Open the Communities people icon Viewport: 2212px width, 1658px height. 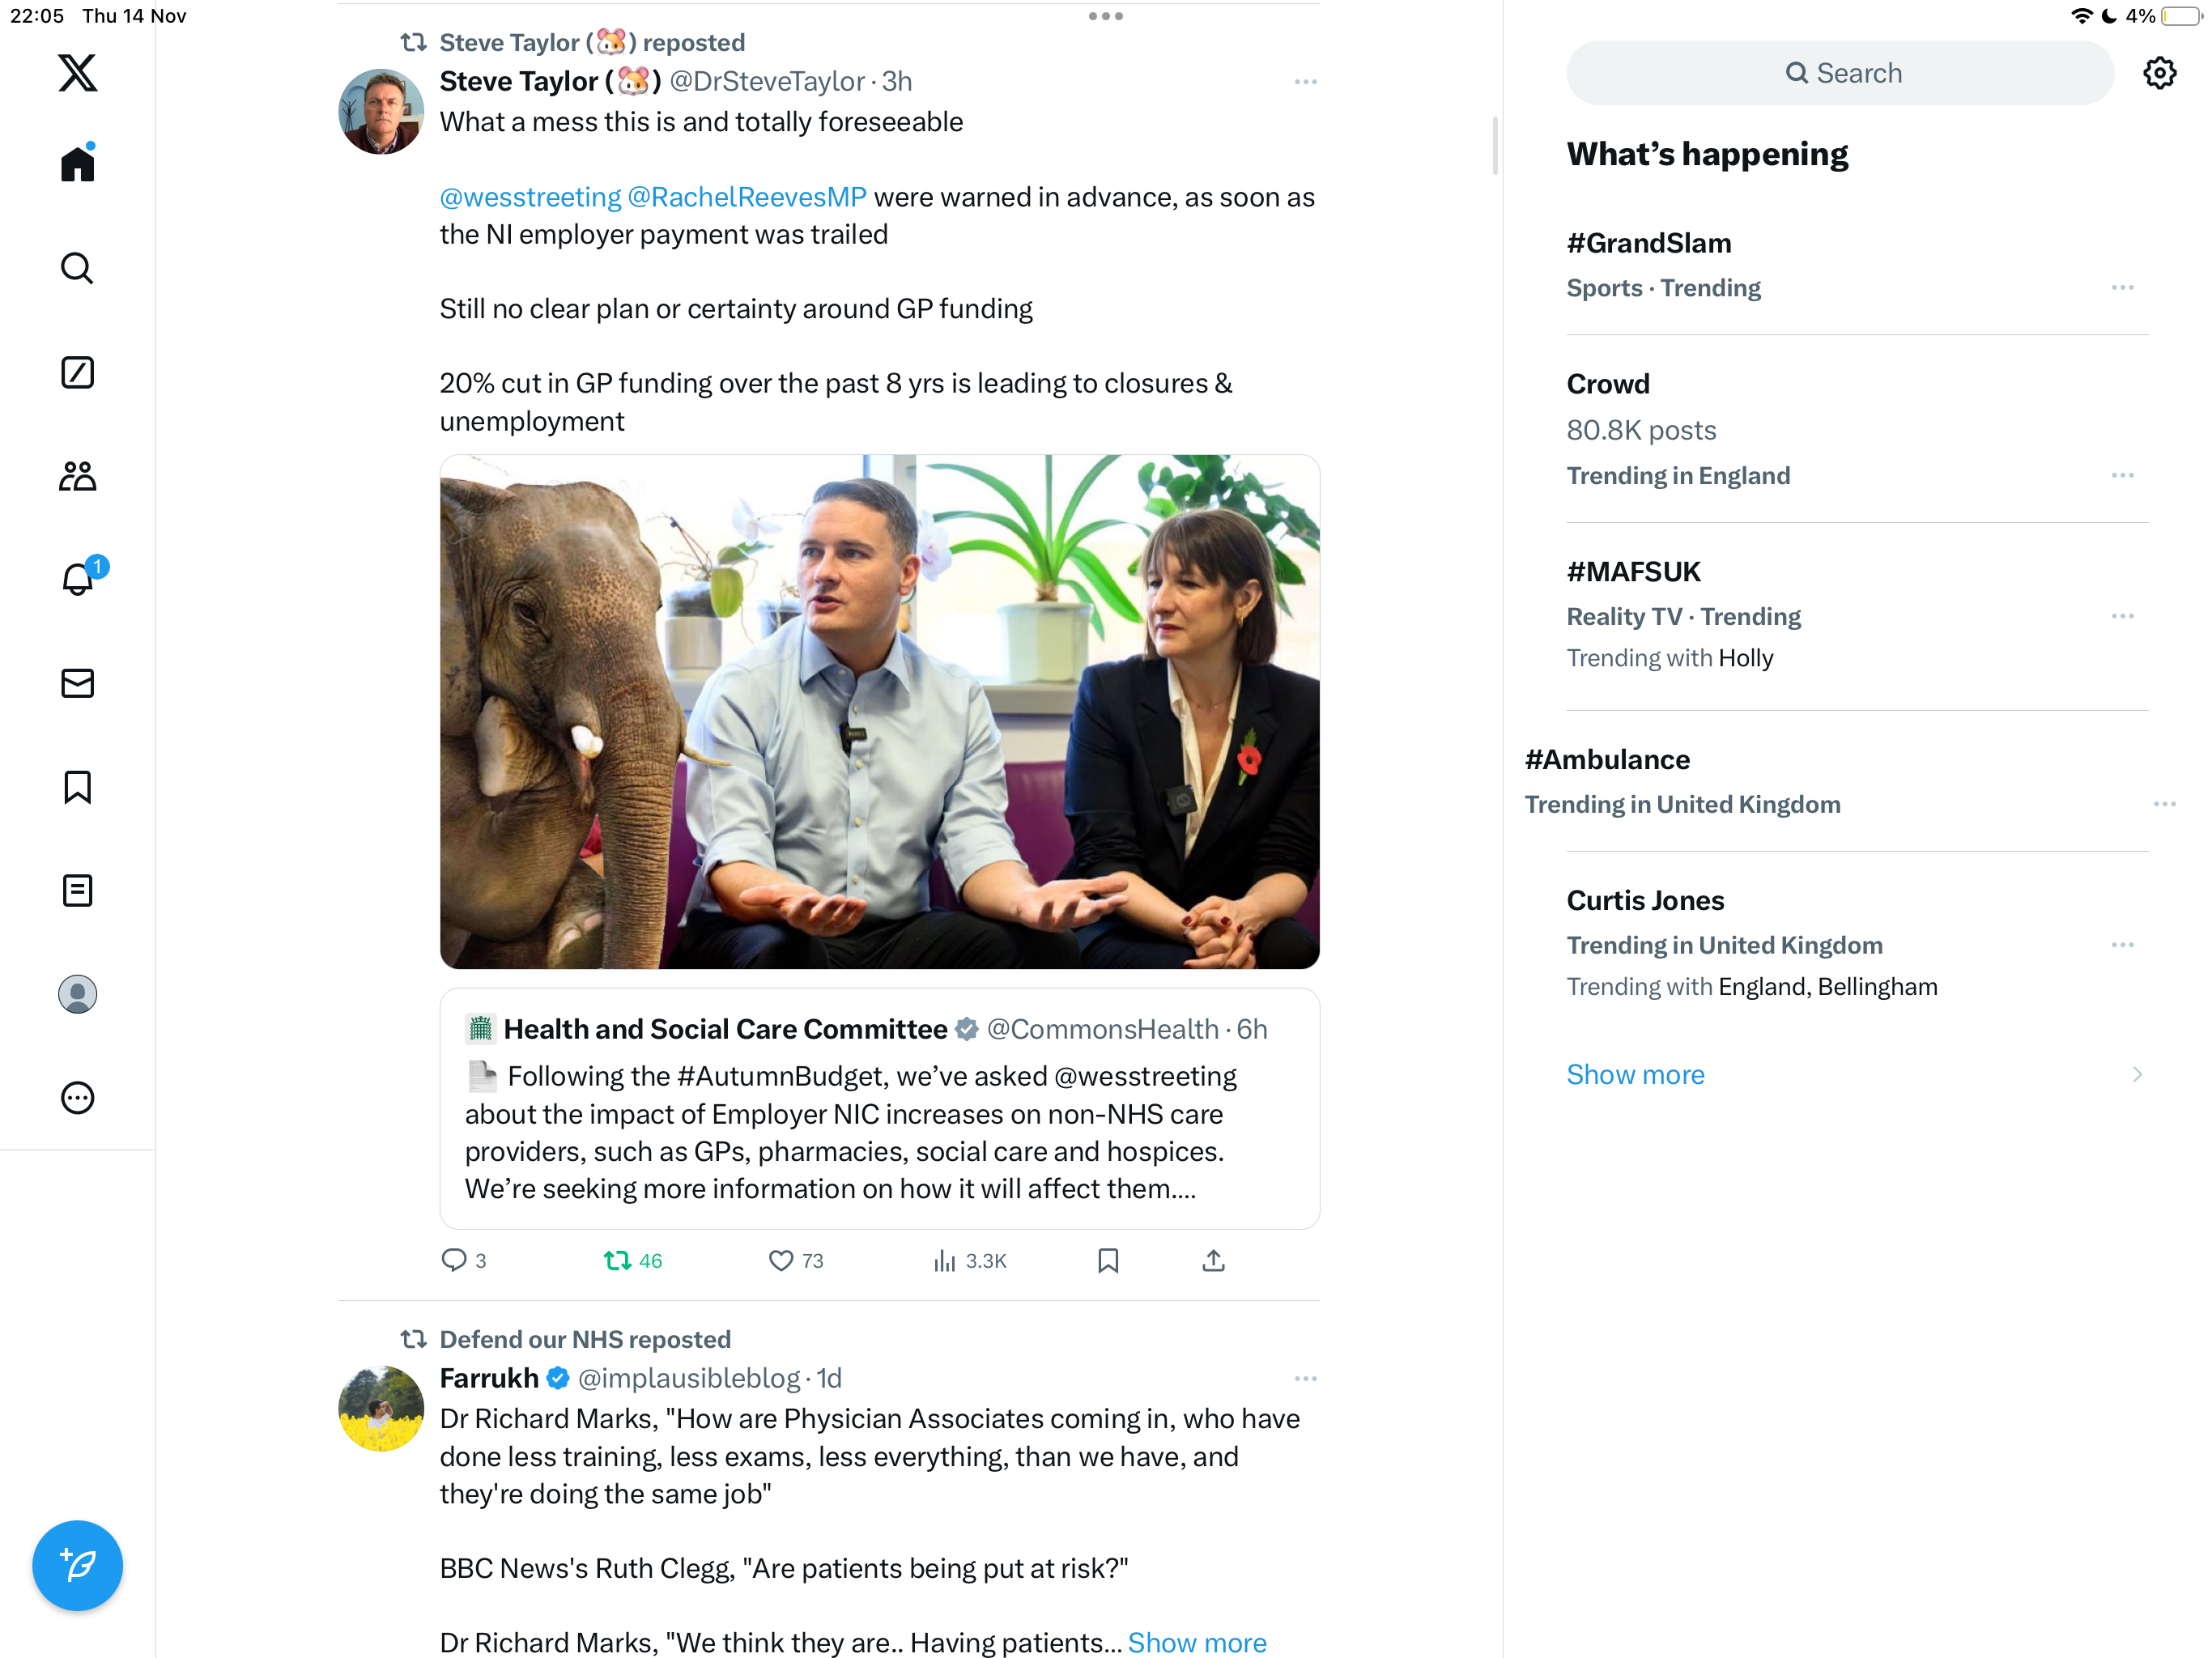coord(77,476)
